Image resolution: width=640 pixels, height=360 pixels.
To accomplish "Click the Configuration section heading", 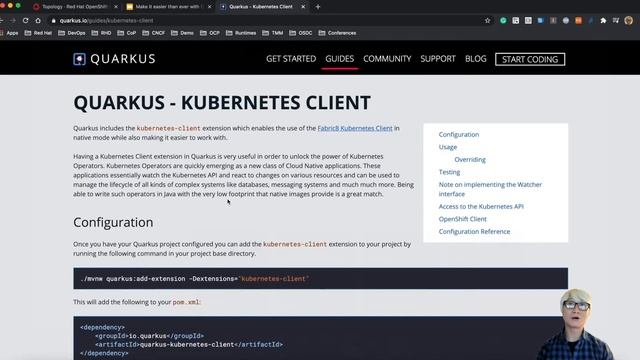I will (x=113, y=222).
